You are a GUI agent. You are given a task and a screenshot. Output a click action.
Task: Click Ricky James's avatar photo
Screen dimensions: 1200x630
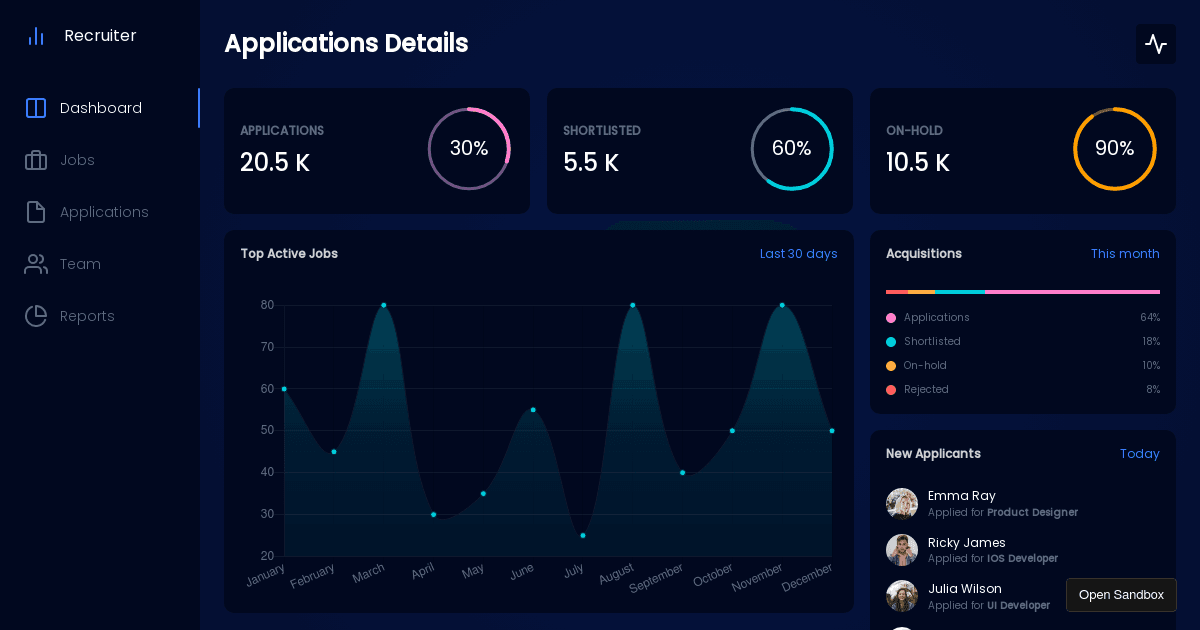click(x=902, y=550)
